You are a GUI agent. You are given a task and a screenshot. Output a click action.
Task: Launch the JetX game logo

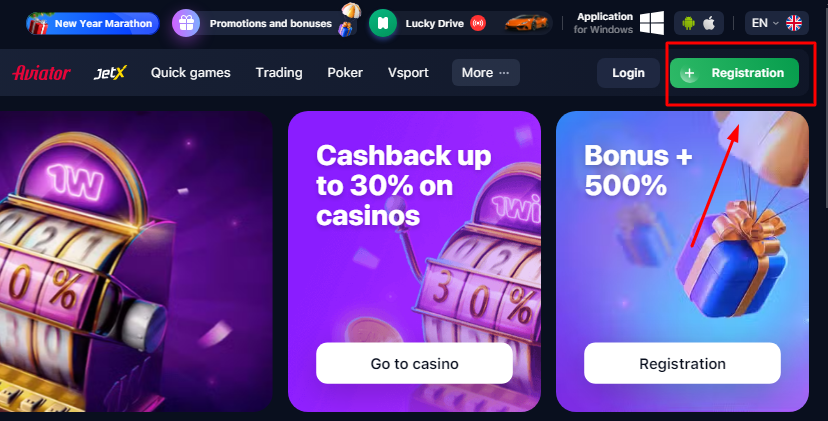[110, 73]
